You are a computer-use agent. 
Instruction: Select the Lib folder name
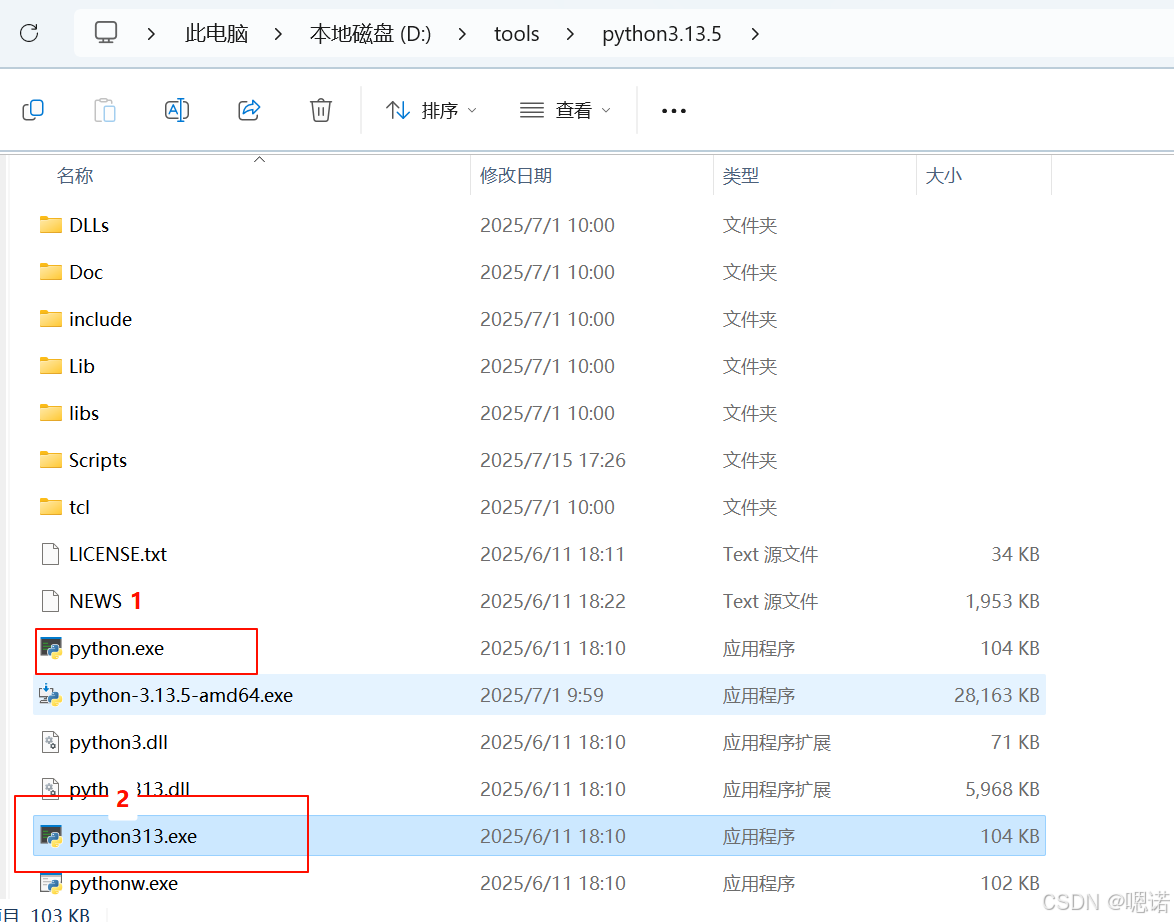(x=82, y=366)
